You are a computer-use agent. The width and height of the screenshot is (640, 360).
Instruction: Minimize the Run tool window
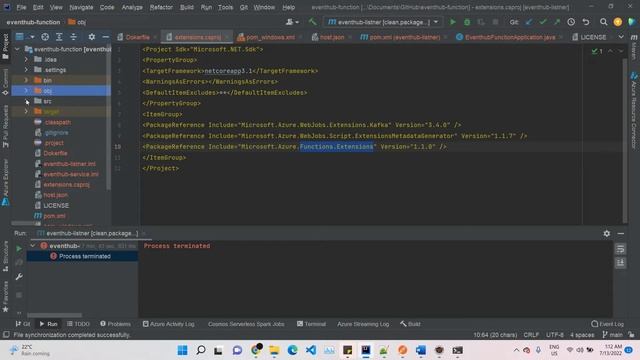click(x=621, y=233)
